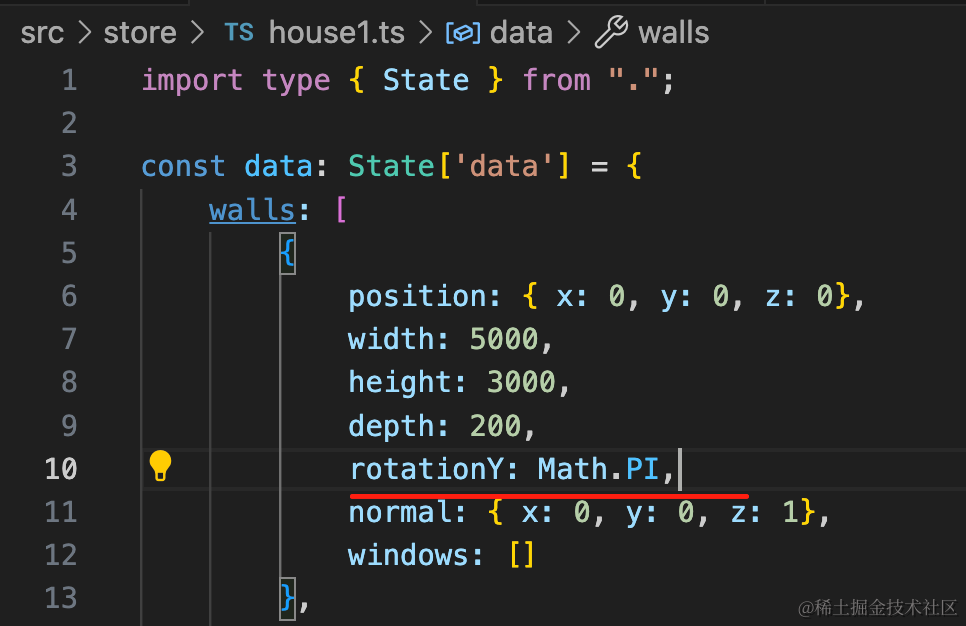This screenshot has height=626, width=966.
Task: Click the 'windows' property name
Action: 408,555
